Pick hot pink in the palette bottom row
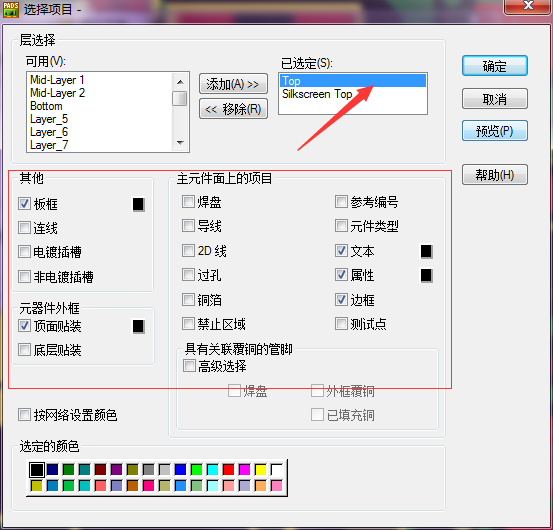This screenshot has width=553, height=530. click(148, 486)
